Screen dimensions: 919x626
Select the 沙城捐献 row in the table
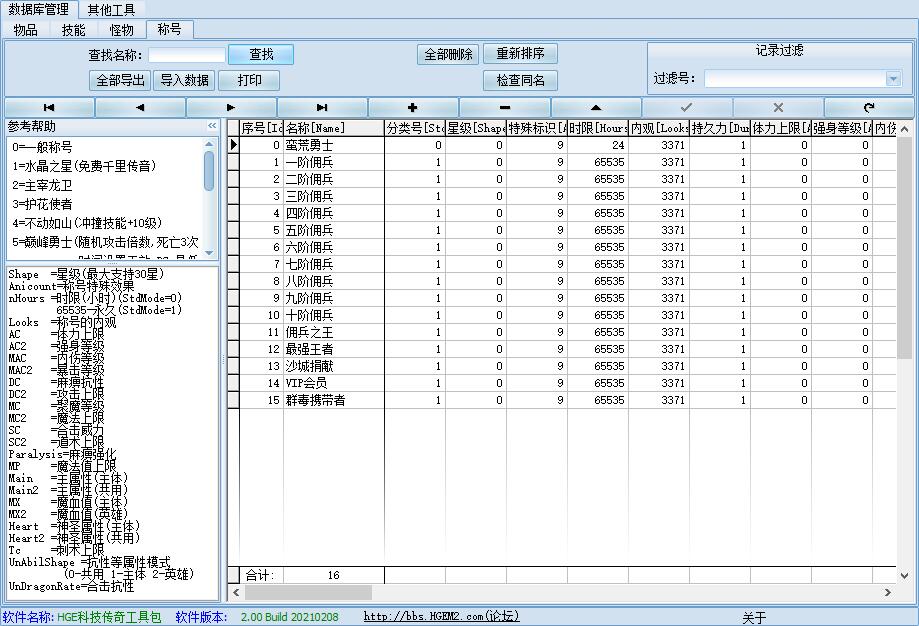click(x=310, y=366)
